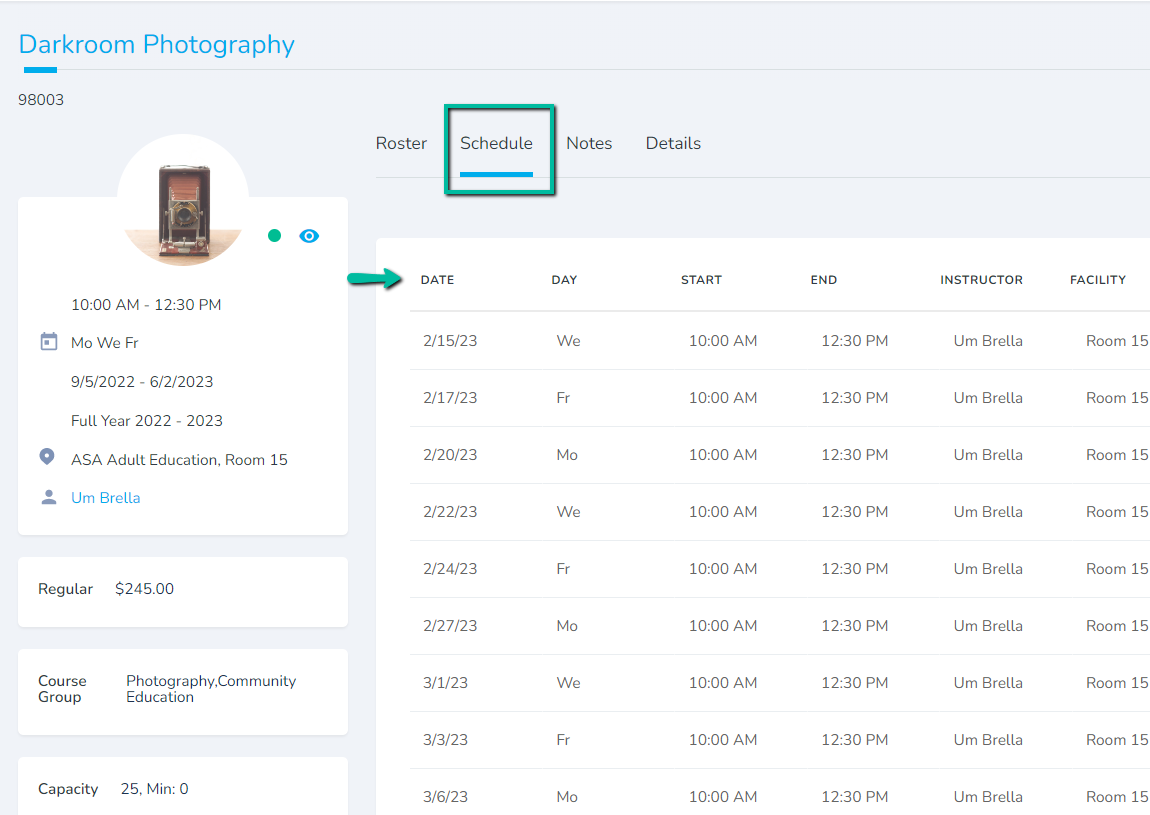This screenshot has width=1150, height=815.
Task: Click the 9/5/2022 - 6/2/2023 date range
Action: click(142, 381)
